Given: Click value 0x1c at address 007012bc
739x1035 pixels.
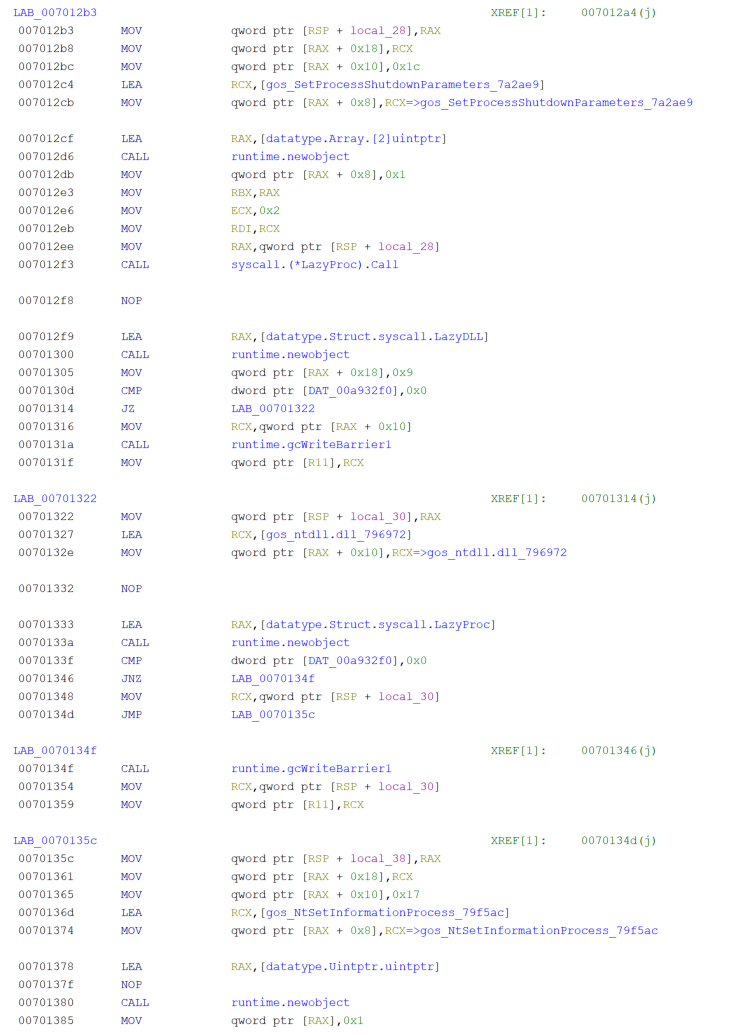Looking at the screenshot, I should click(x=406, y=67).
